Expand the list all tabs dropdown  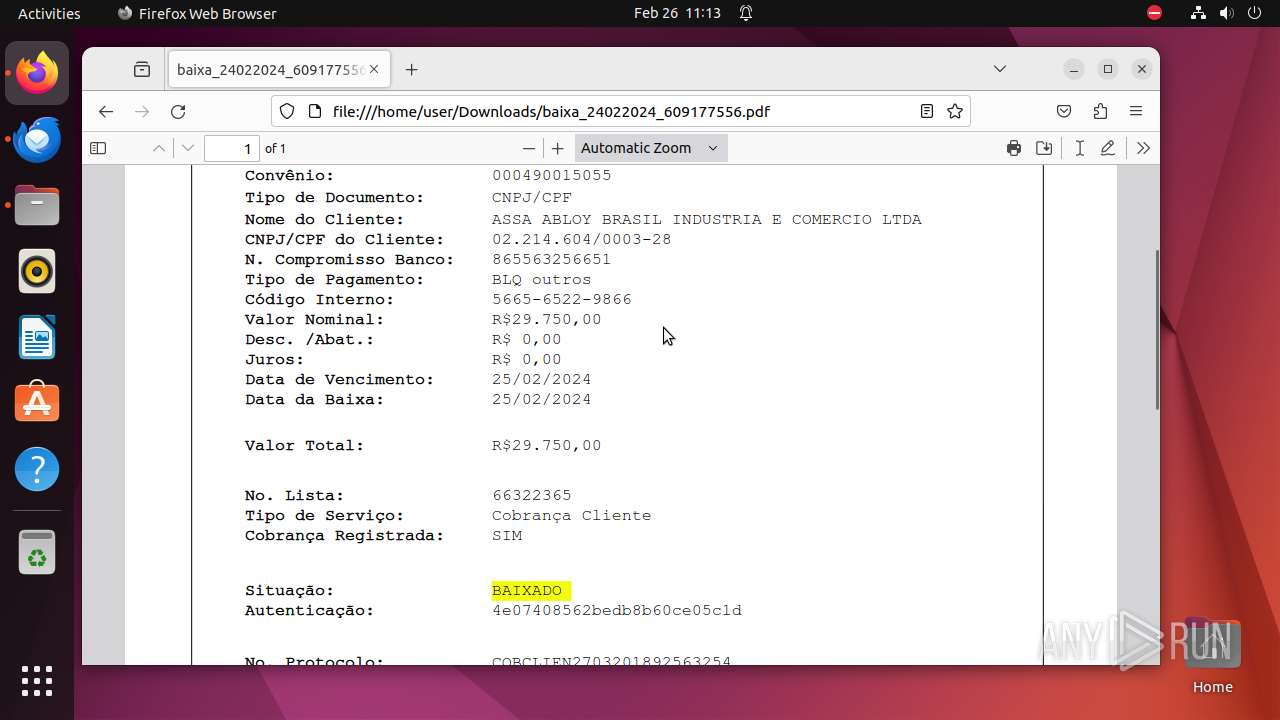click(1000, 69)
